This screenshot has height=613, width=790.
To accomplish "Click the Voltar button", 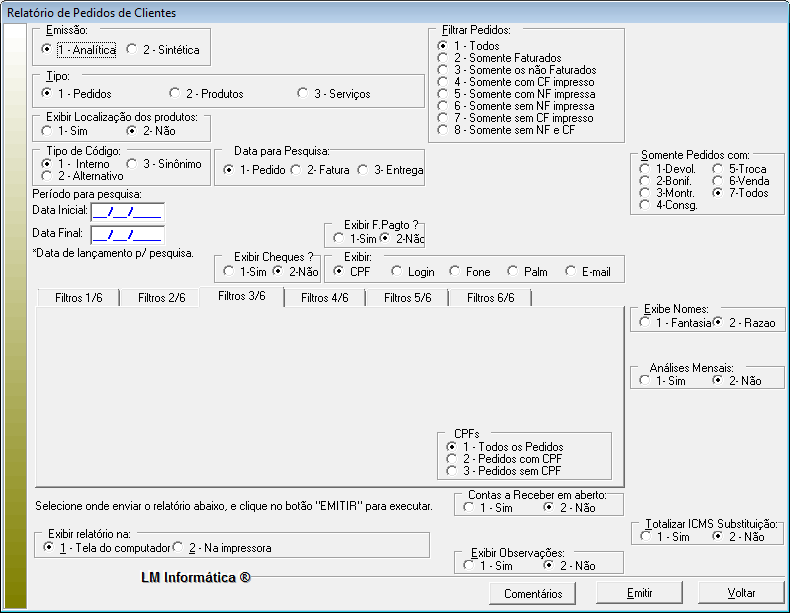I will click(x=741, y=593).
